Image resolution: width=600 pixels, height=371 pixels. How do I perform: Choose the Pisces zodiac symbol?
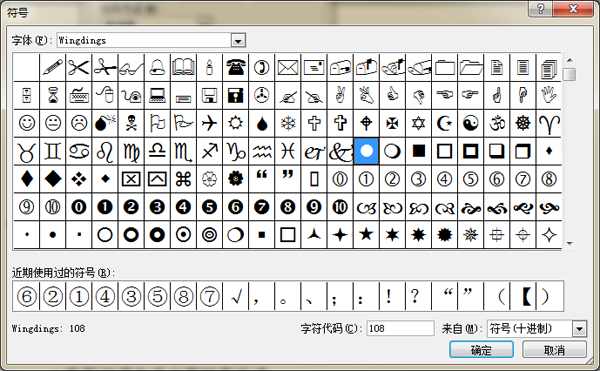point(288,151)
